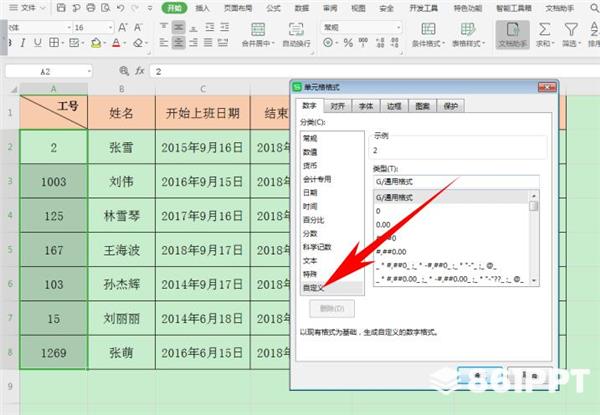This screenshot has width=600, height=415.
Task: Click the zoom magnifier beside fx
Action: [124, 71]
